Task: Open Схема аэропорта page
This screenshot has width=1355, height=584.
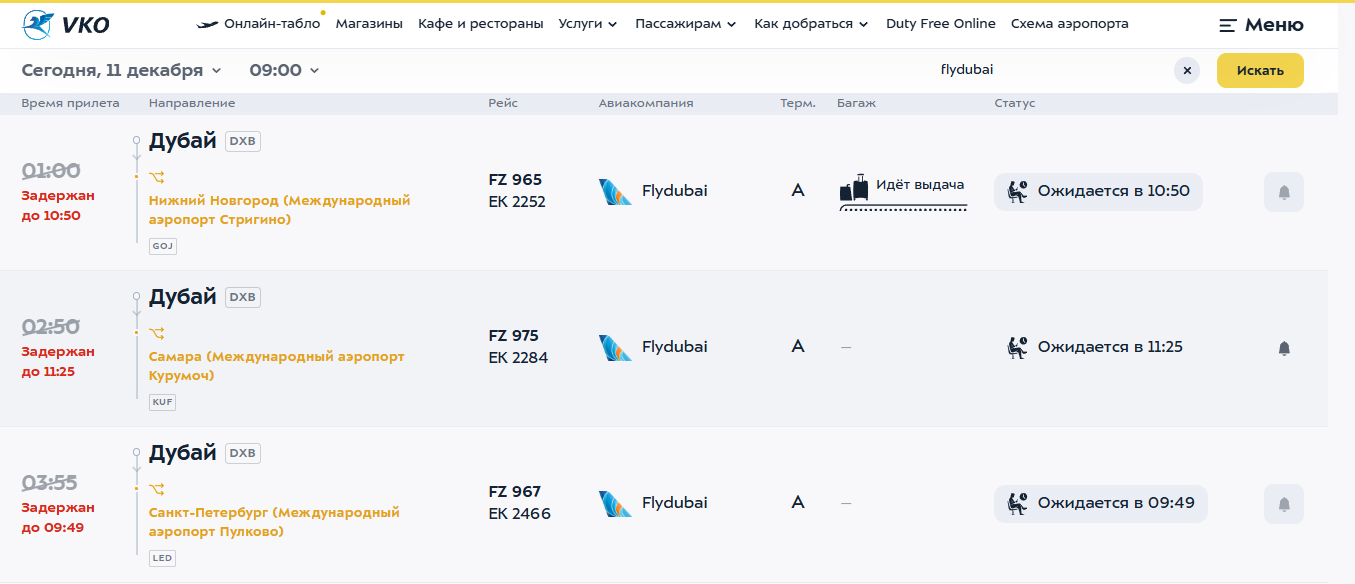Action: [1069, 24]
